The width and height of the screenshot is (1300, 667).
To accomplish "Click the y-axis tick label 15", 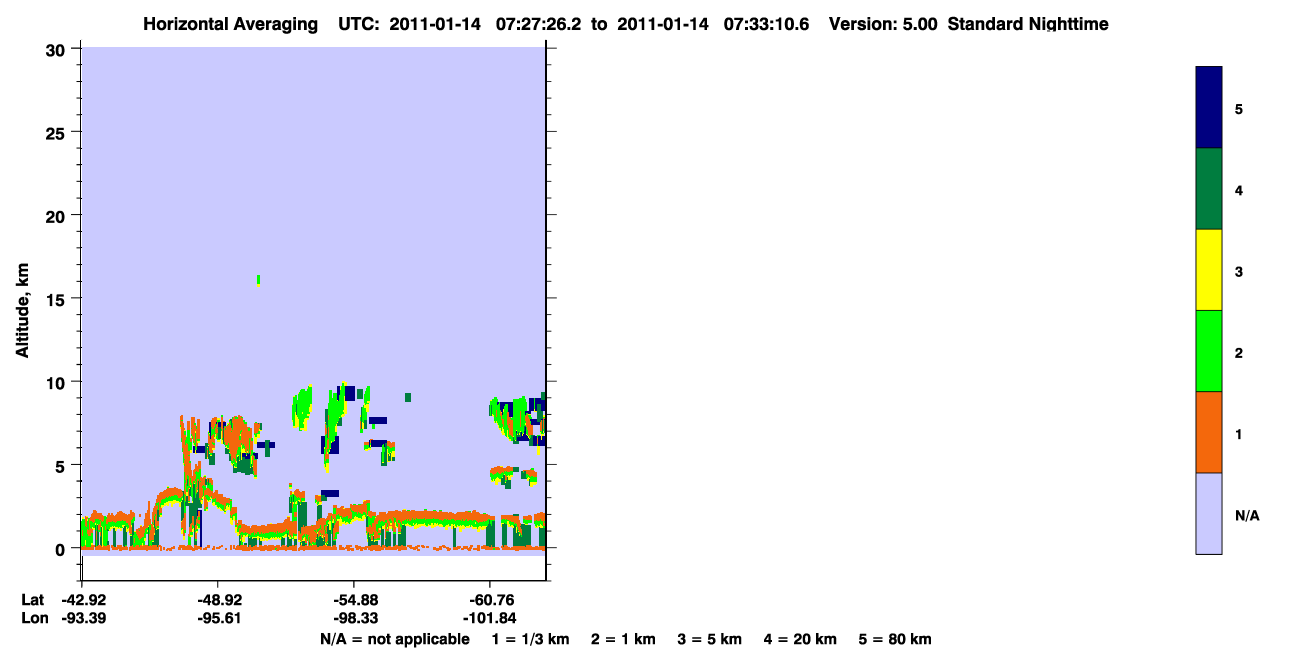I will [x=58, y=299].
